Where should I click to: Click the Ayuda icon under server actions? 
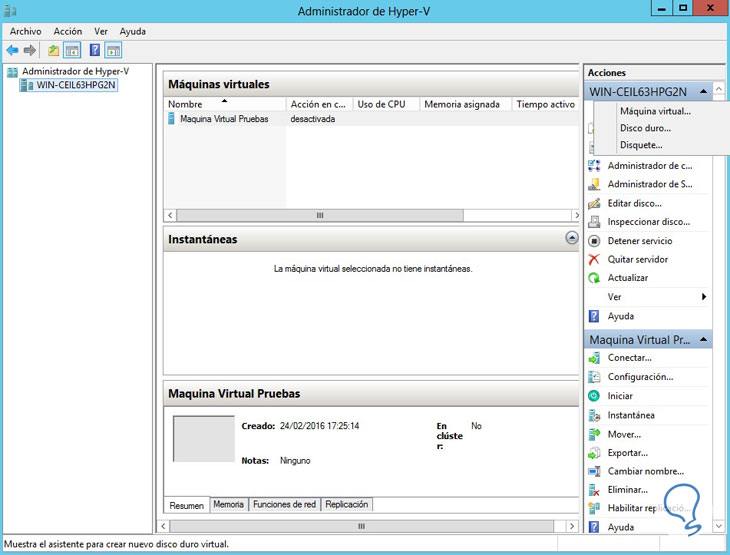[594, 316]
